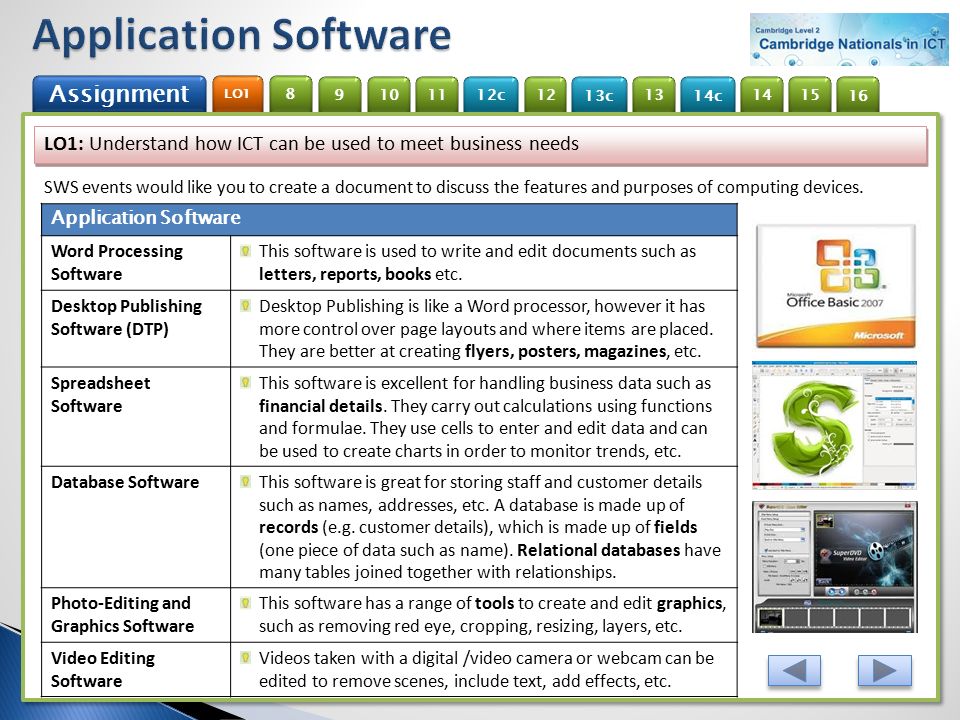Click the bold word 'graphics'
The height and width of the screenshot is (720, 960).
pyautogui.click(x=689, y=604)
